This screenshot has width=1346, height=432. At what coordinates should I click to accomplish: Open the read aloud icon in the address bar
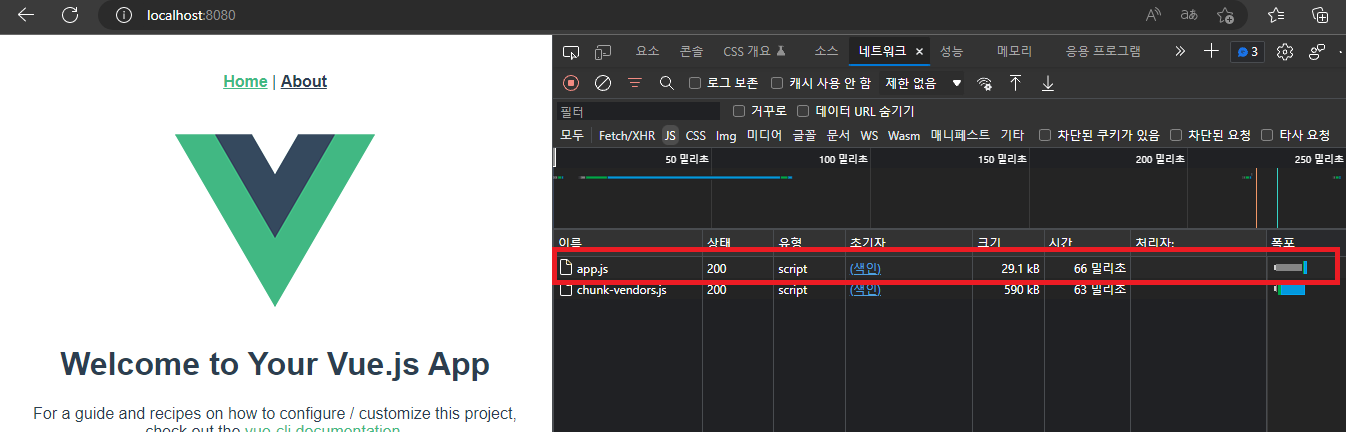coord(1154,15)
